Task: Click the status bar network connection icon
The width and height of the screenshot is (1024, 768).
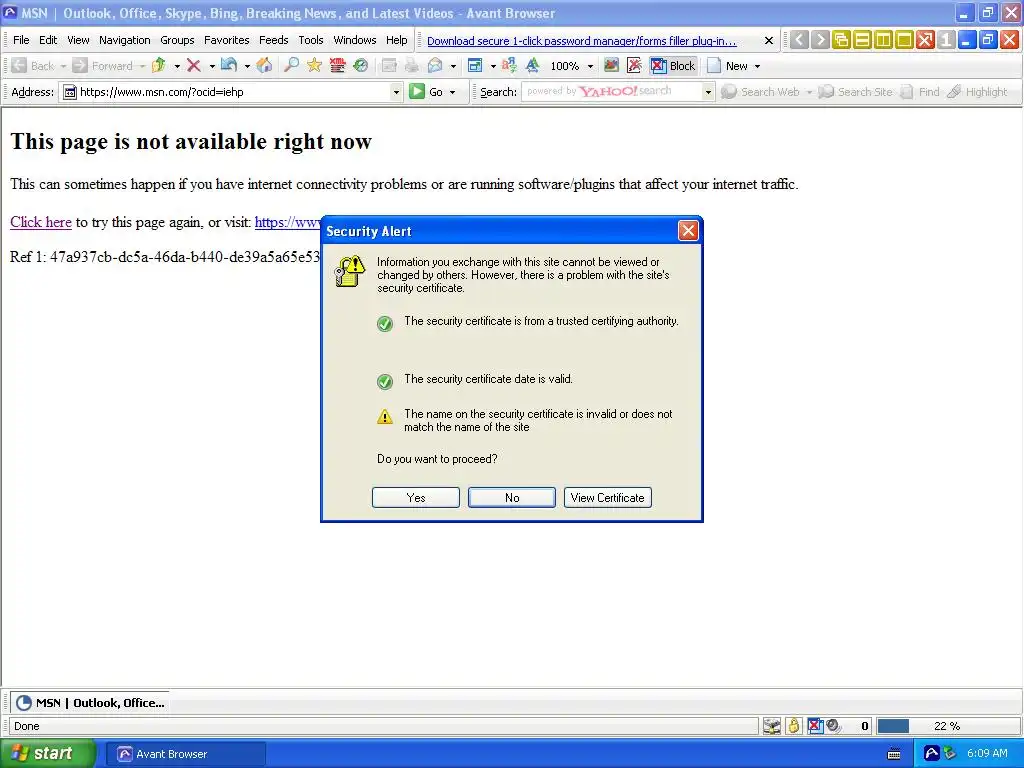Action: [772, 726]
